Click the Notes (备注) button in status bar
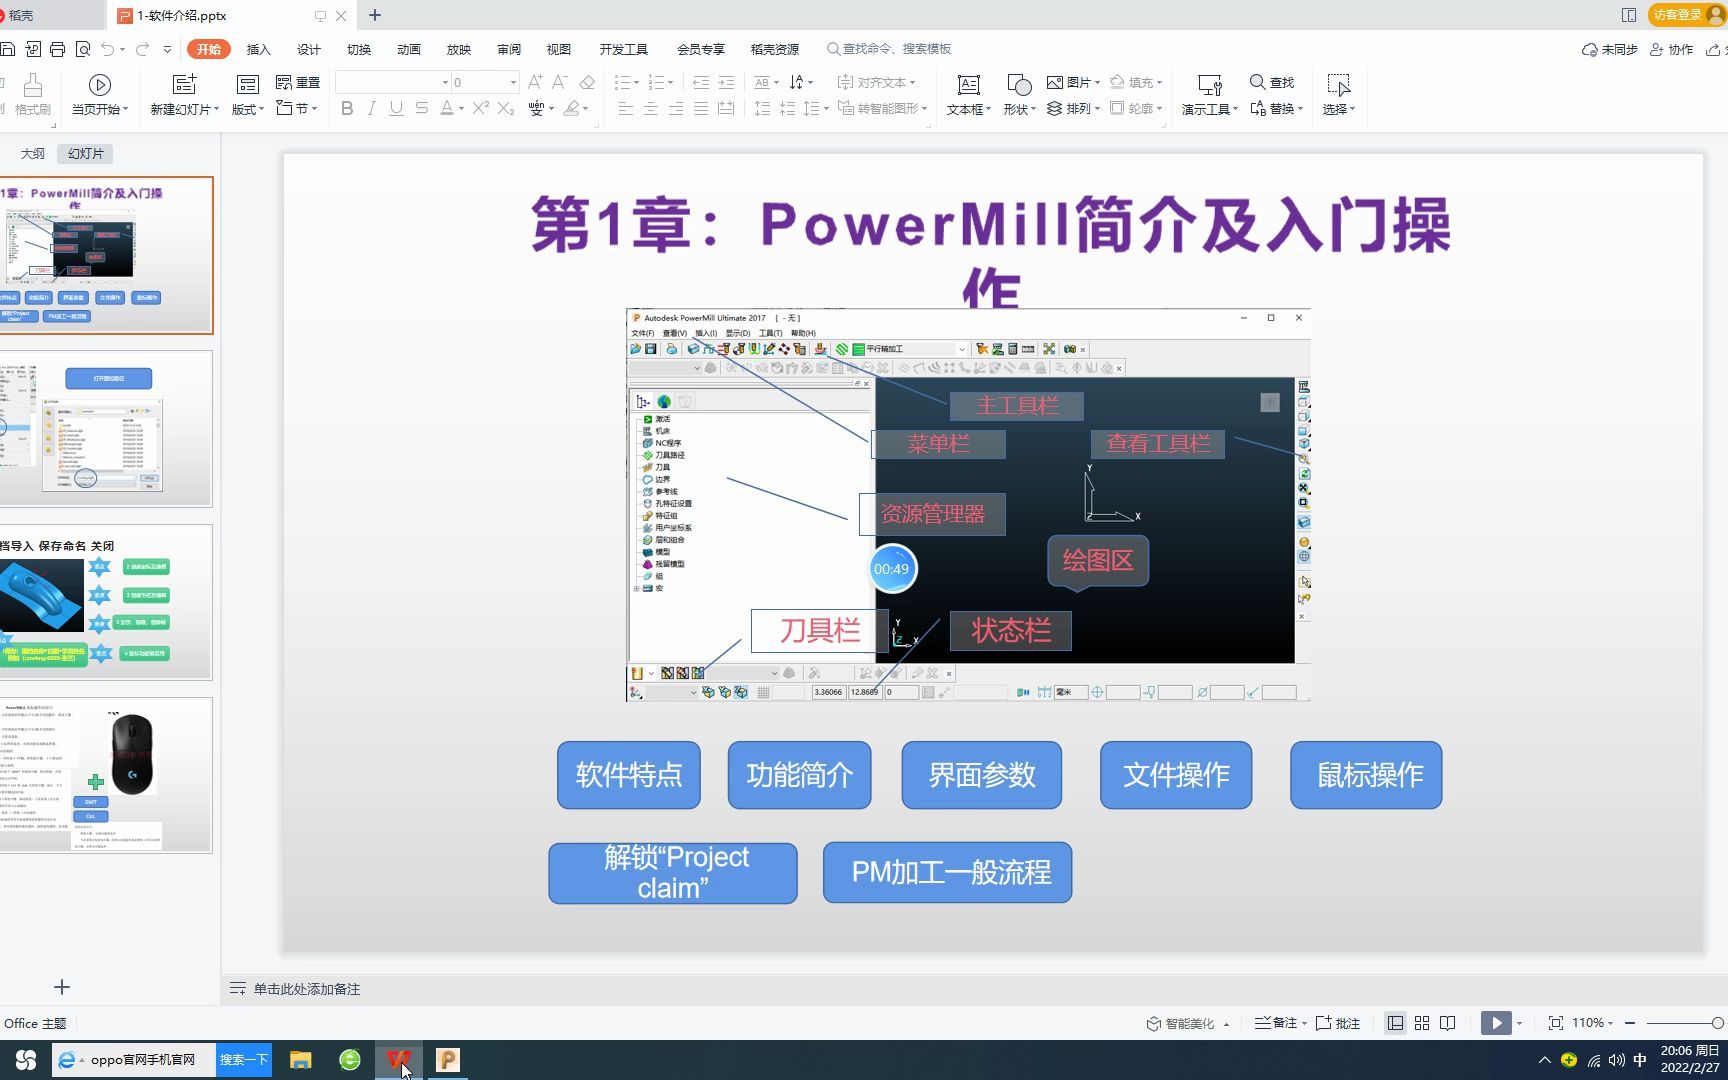1728x1080 pixels. click(x=1280, y=1023)
